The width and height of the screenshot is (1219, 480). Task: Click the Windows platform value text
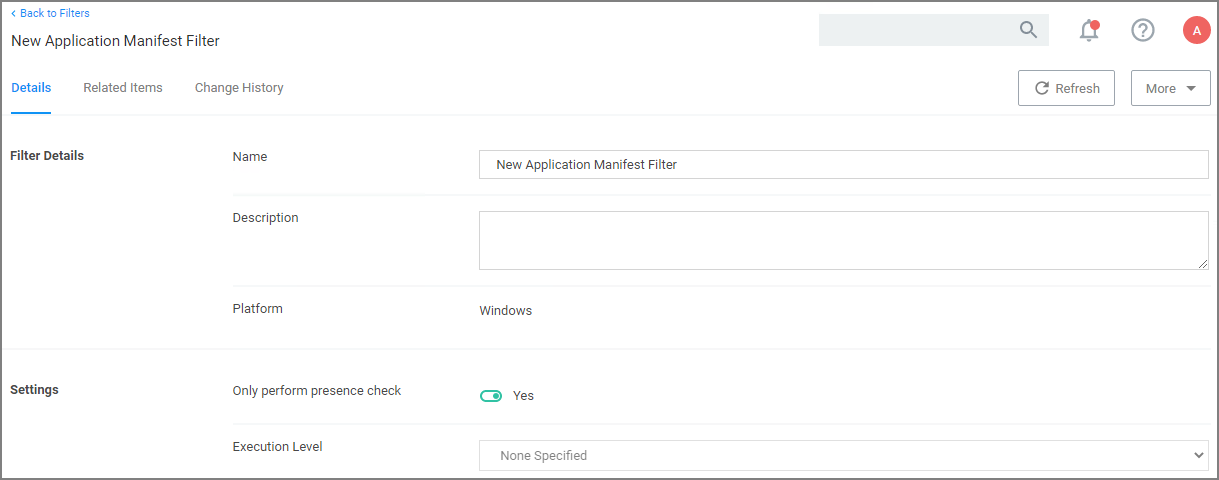506,311
